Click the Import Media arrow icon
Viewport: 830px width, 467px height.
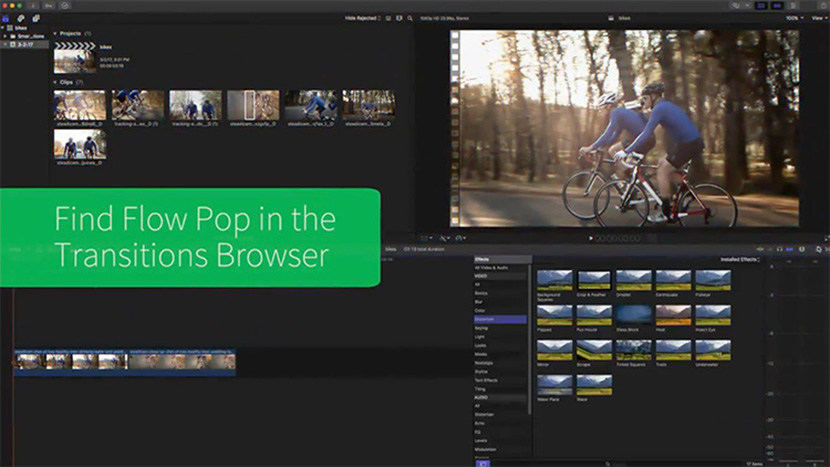click(32, 6)
